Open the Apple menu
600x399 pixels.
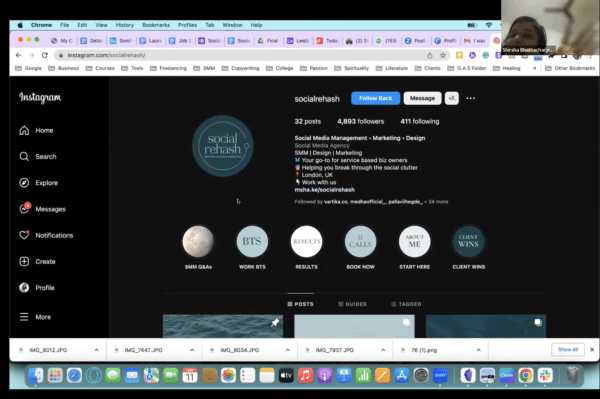click(x=20, y=25)
